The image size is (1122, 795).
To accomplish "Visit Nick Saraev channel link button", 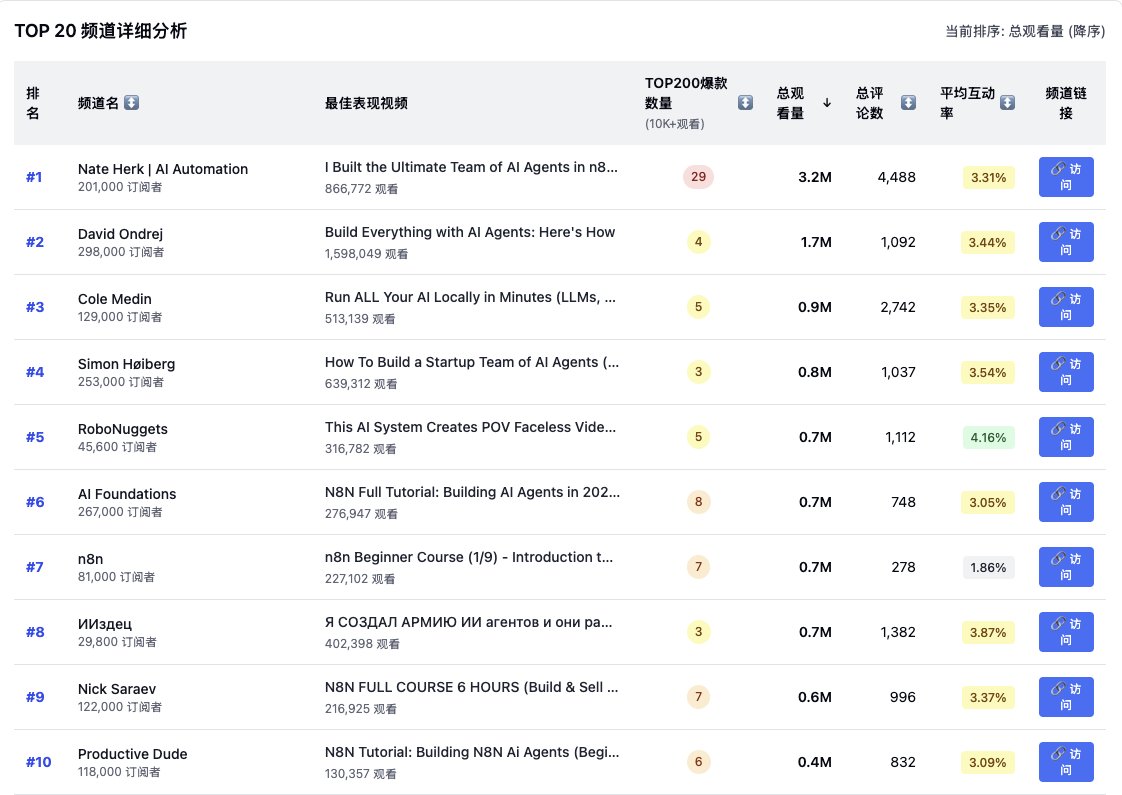I will click(x=1065, y=697).
